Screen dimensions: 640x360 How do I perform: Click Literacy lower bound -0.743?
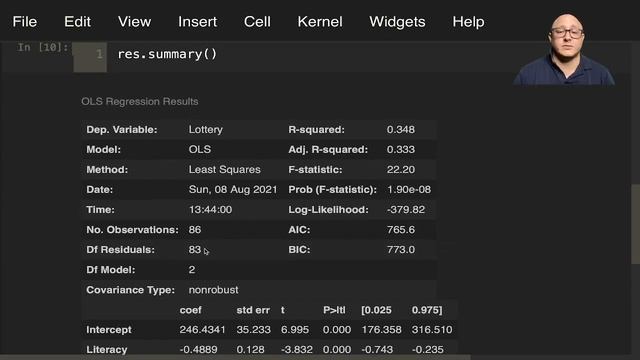coord(377,350)
